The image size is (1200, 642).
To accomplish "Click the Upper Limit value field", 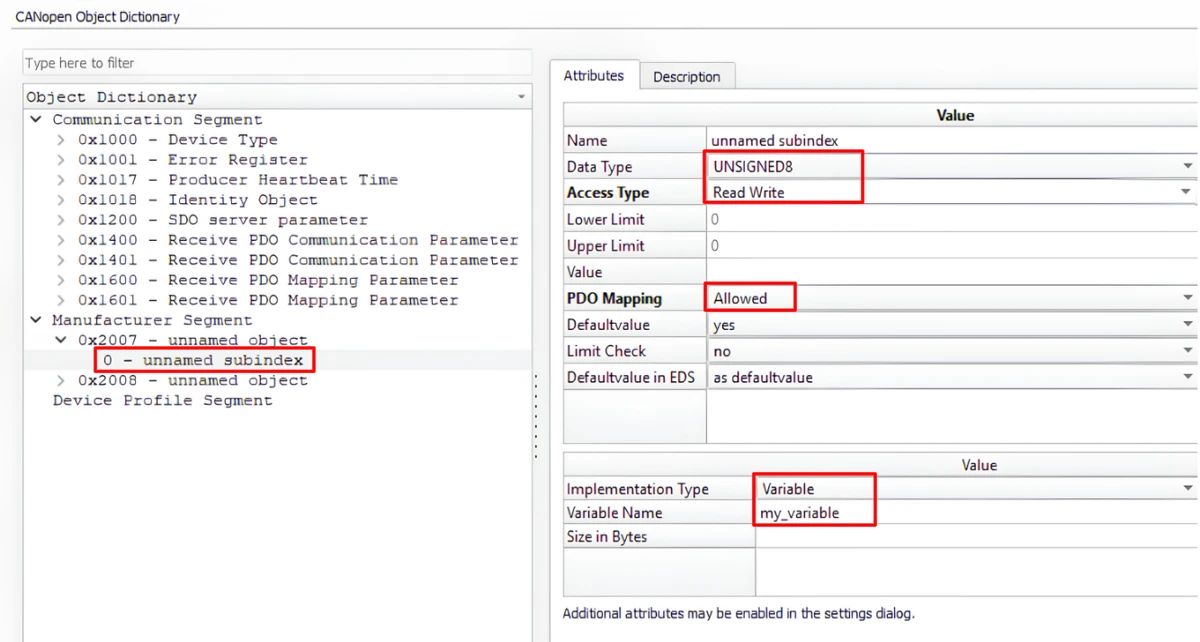I will 953,246.
